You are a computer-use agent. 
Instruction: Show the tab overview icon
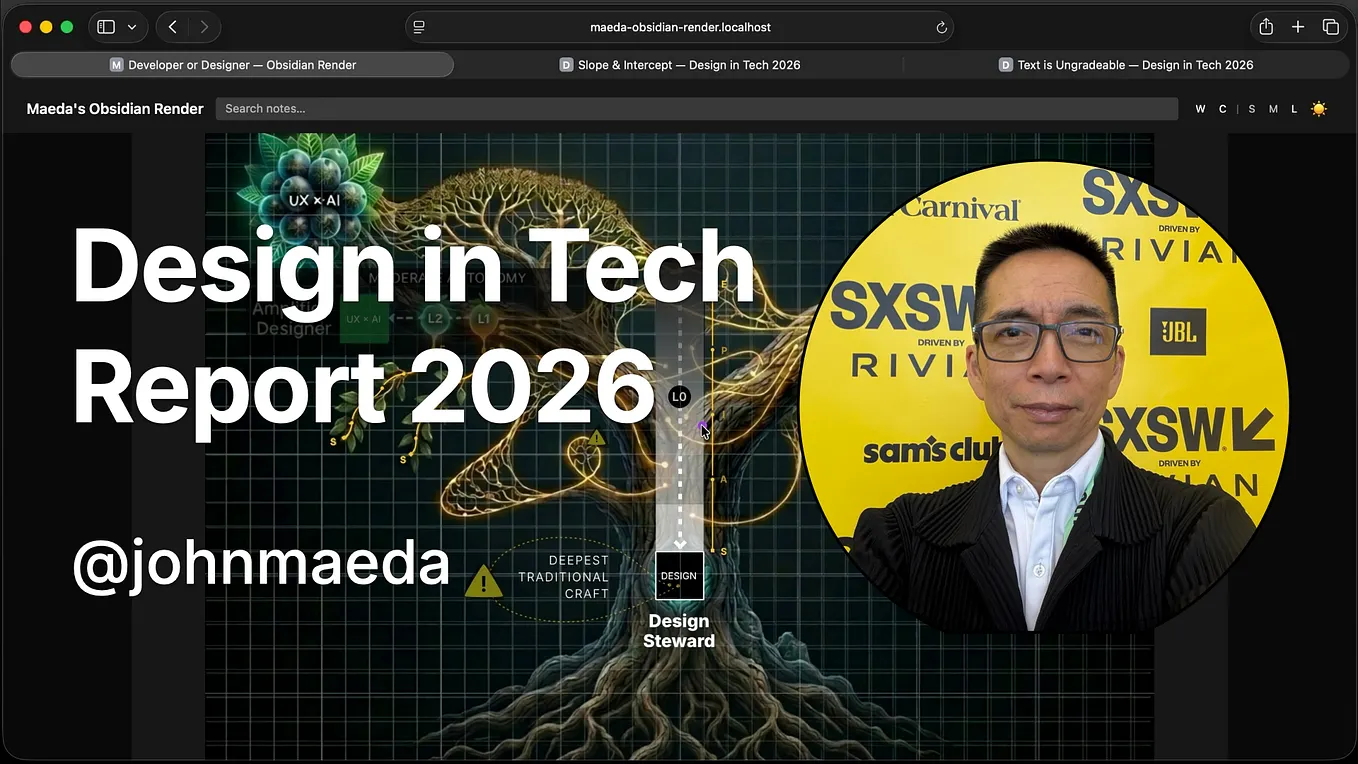(x=1331, y=27)
